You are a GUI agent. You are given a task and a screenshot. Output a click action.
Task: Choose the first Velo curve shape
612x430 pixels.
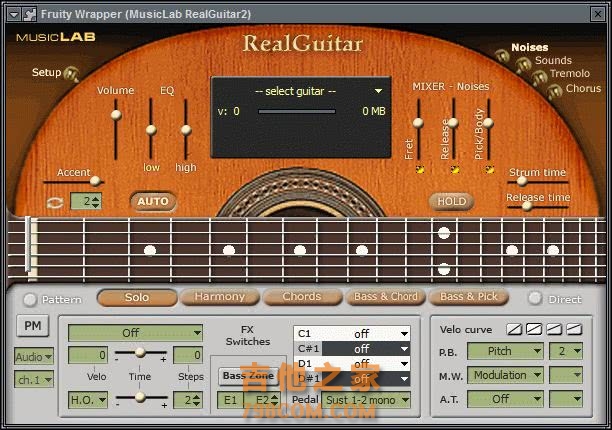514,329
